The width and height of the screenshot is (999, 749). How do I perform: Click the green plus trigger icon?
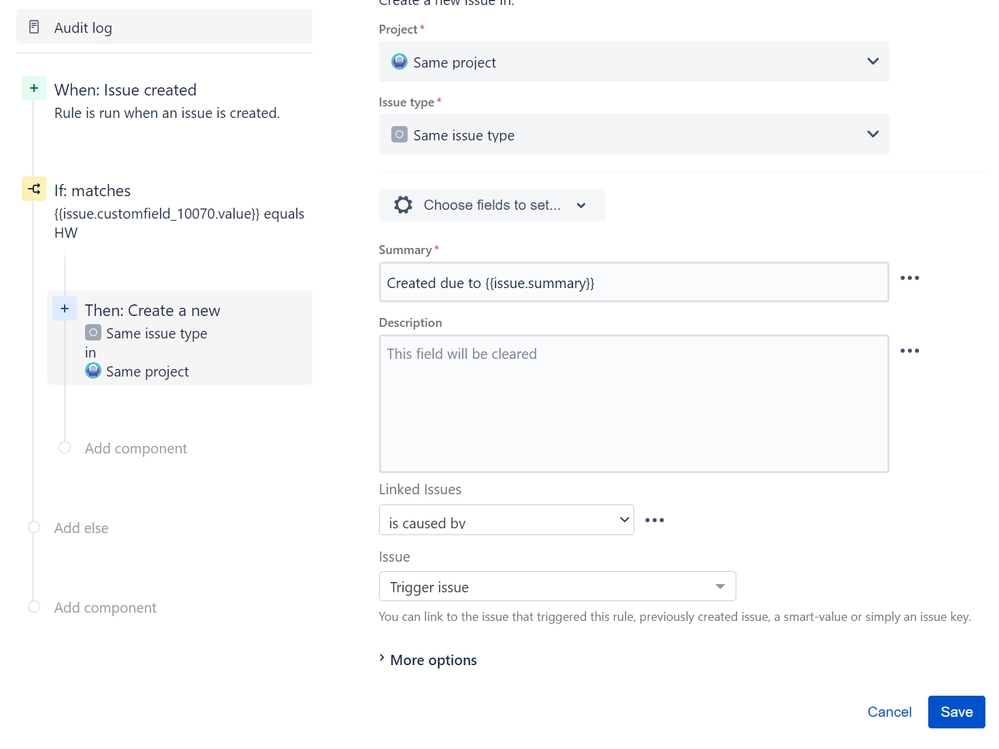tap(34, 89)
